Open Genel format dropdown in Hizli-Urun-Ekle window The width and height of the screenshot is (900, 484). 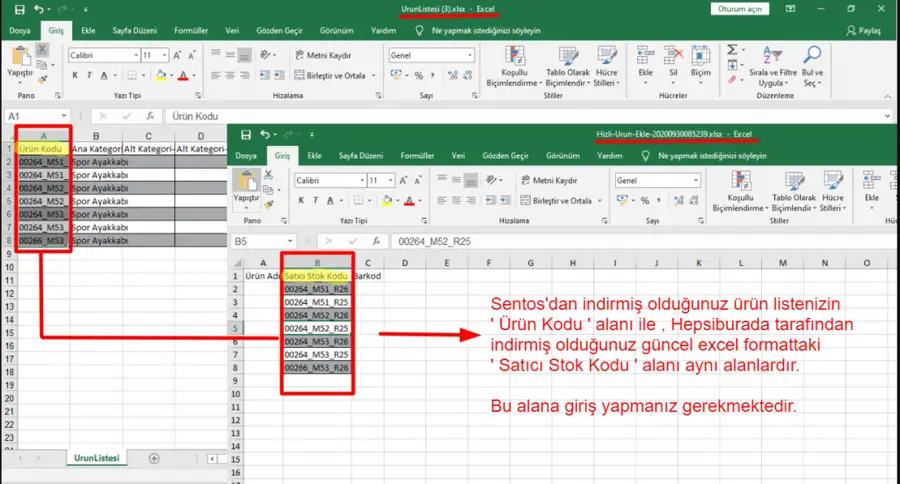pyautogui.click(x=696, y=180)
